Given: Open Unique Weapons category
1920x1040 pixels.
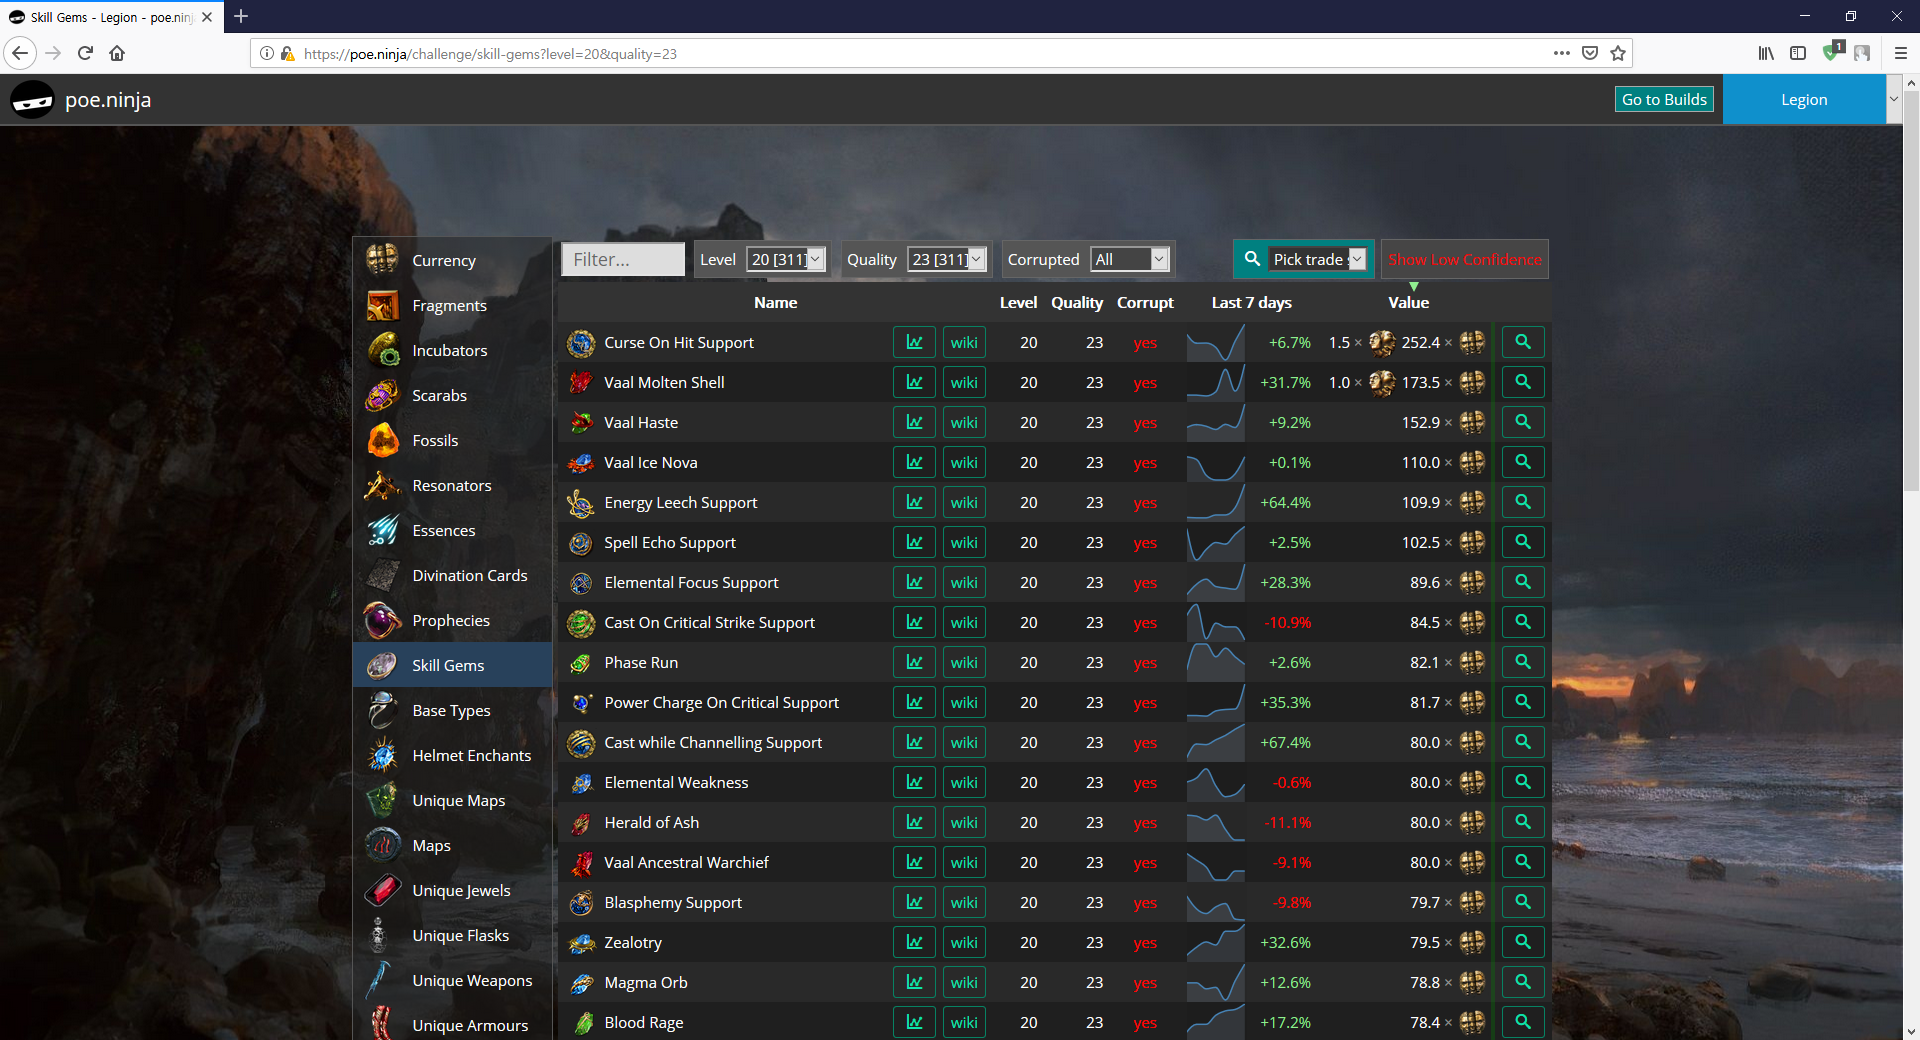Looking at the screenshot, I should (x=452, y=980).
